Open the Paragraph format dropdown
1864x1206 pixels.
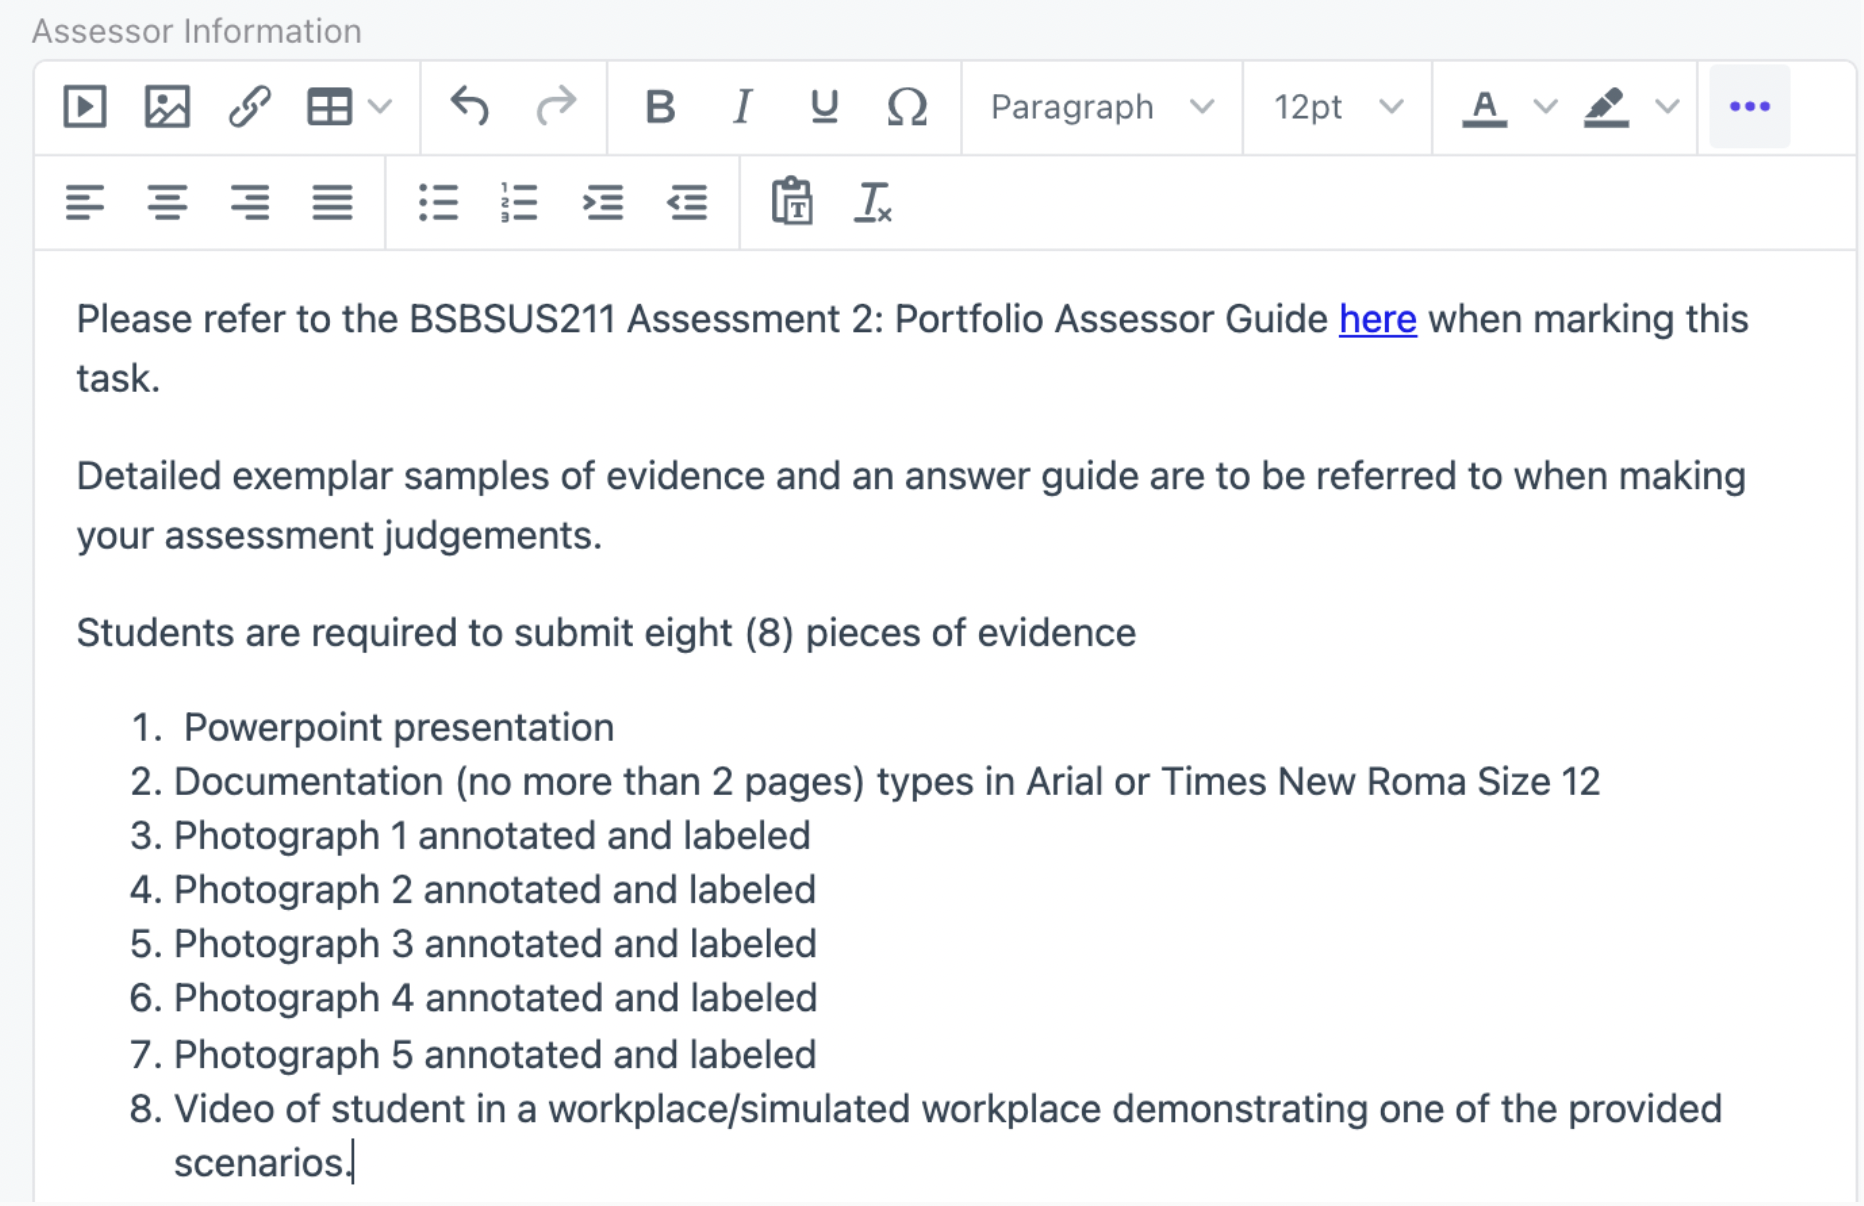coord(1102,107)
